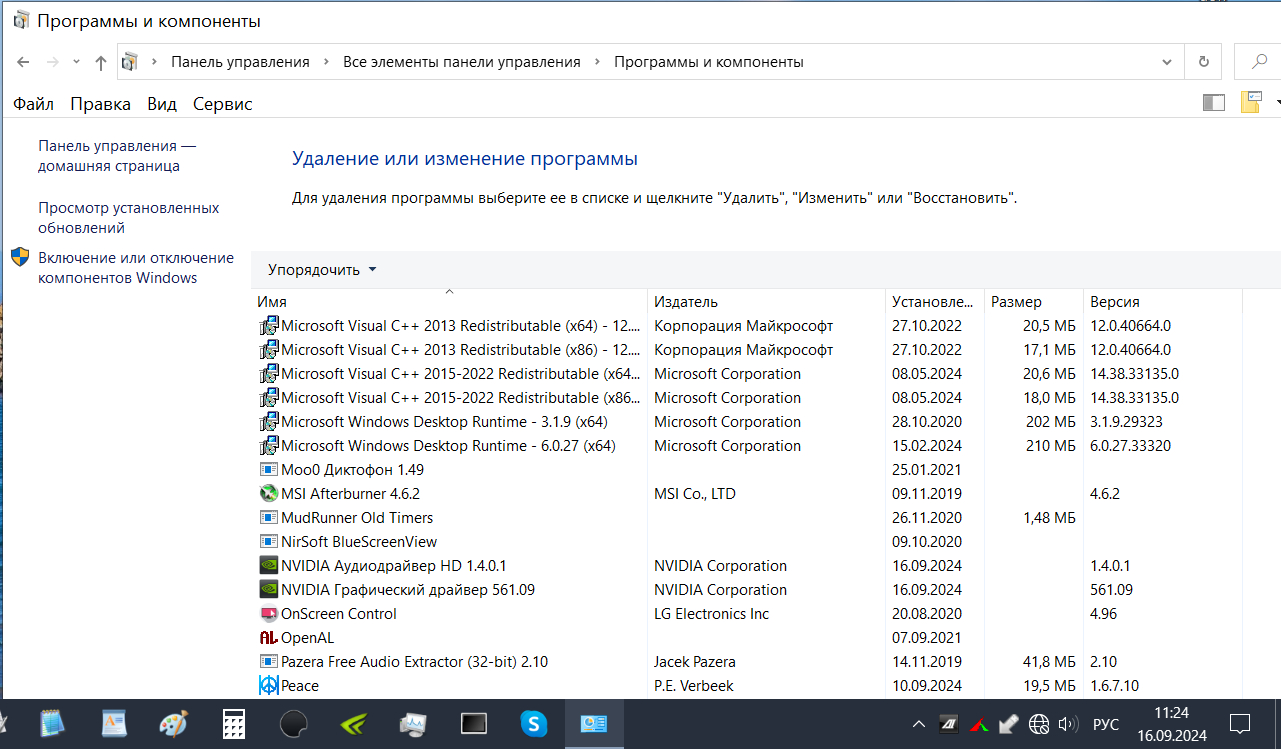Refresh the Programs and Features list

pos(1204,62)
